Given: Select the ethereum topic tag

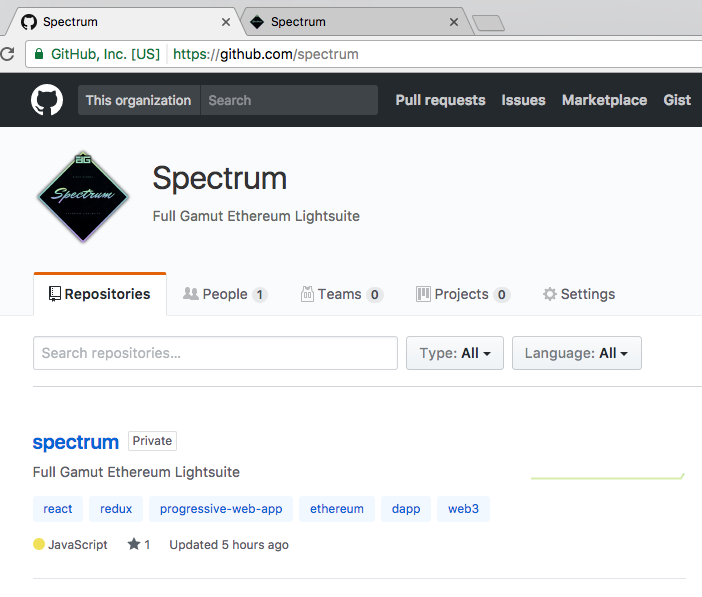Looking at the screenshot, I should [x=337, y=509].
